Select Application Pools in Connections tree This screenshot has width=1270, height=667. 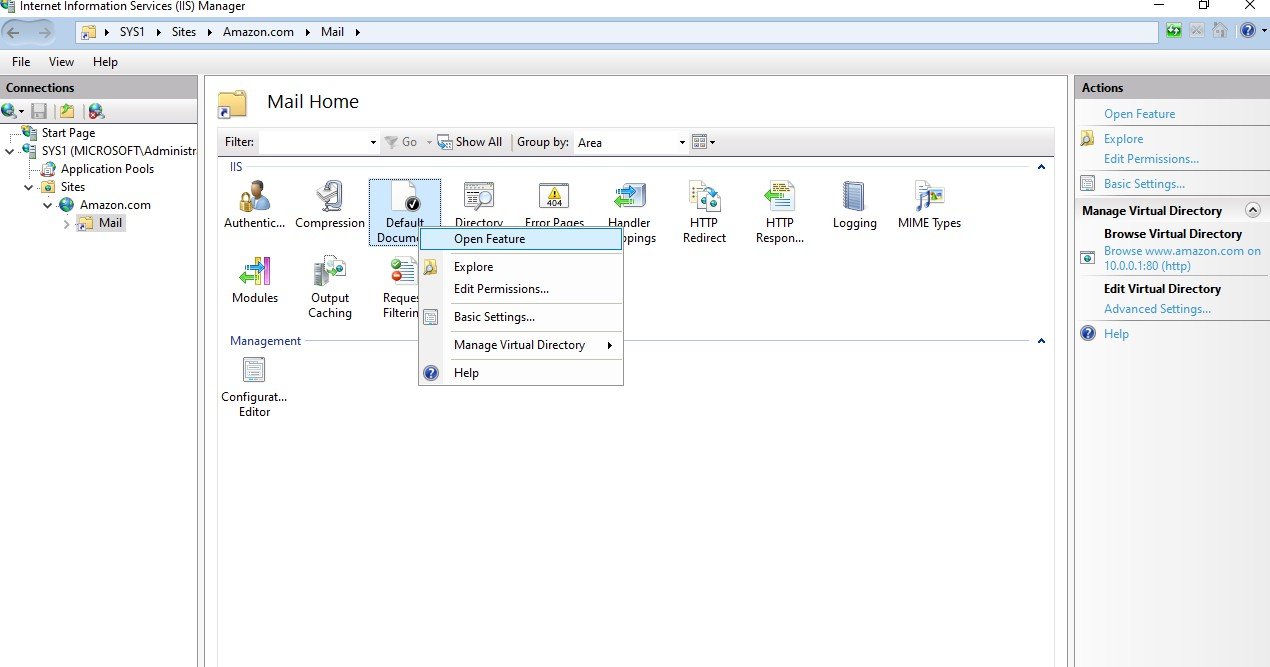107,169
